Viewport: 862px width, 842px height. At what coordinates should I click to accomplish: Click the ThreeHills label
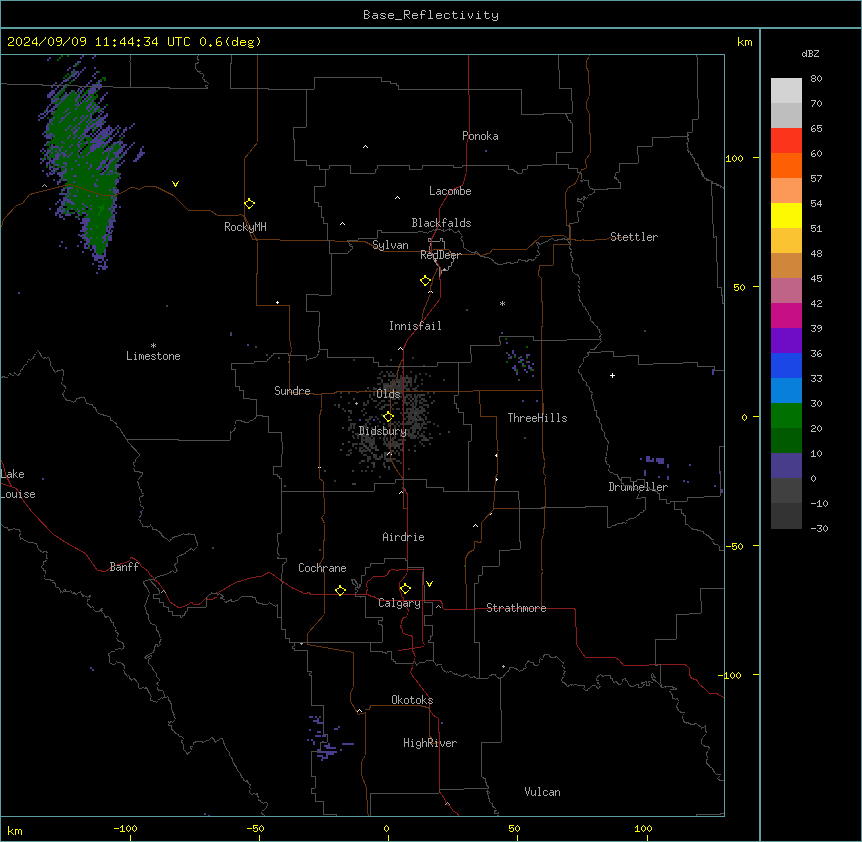(x=538, y=418)
